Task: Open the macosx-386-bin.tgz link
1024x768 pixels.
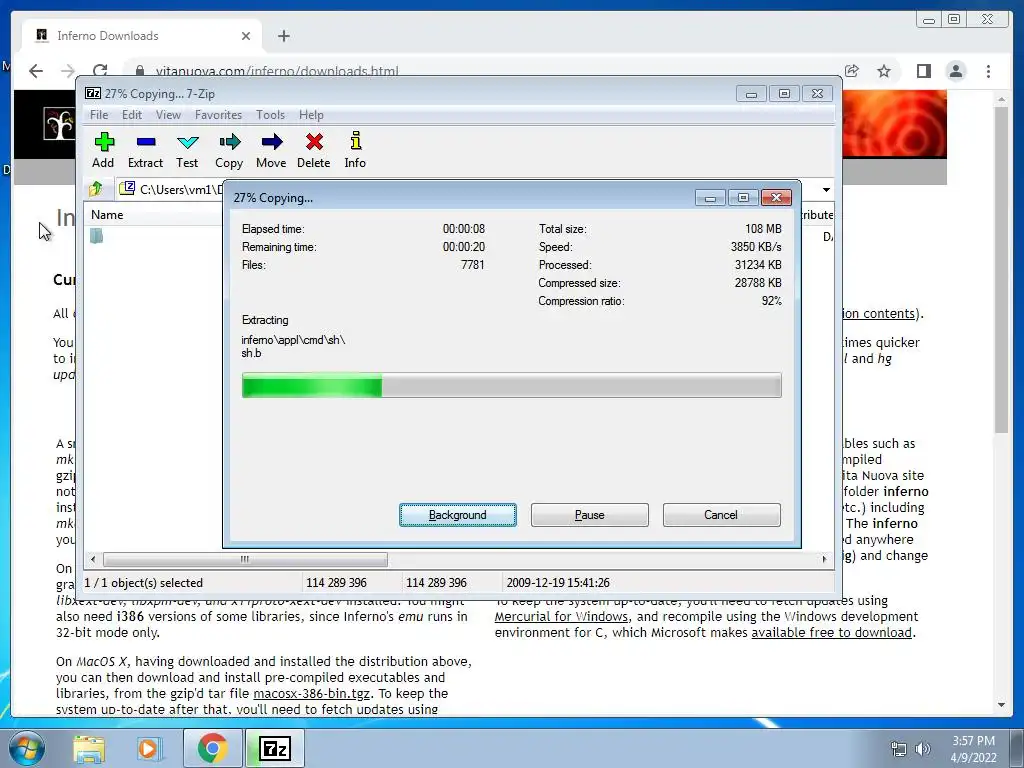Action: [311, 694]
